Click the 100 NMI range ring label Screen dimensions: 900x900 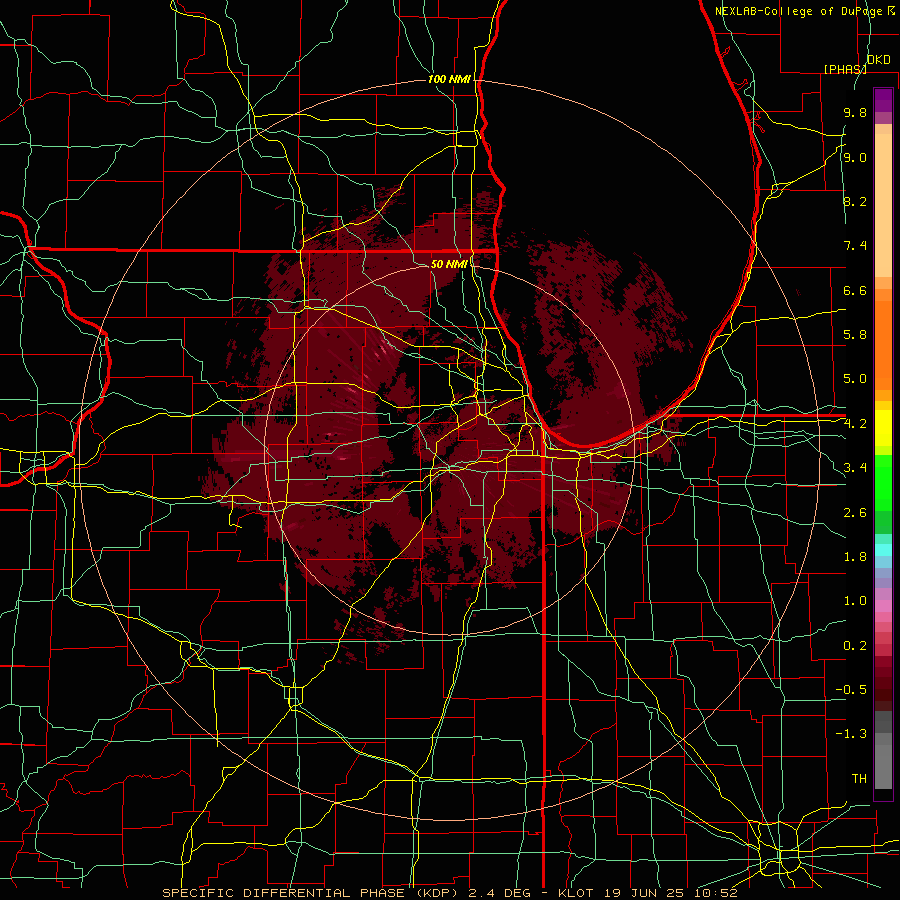449,79
